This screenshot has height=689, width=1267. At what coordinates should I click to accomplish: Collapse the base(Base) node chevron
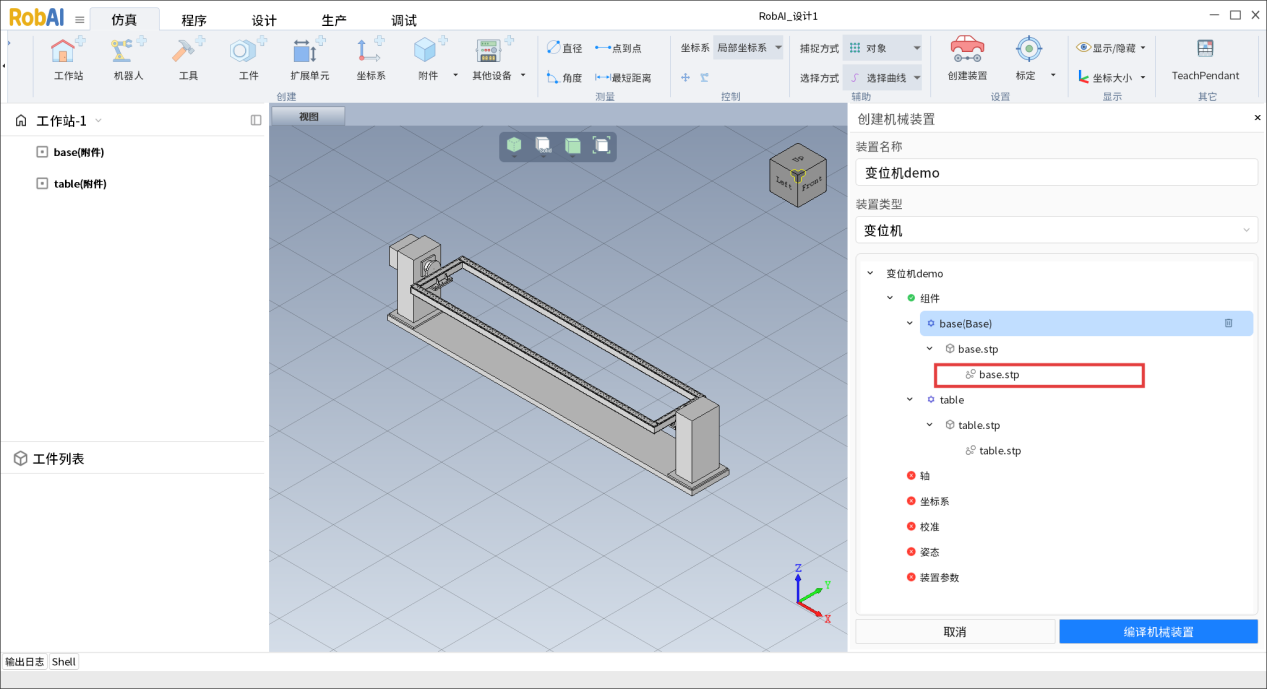[x=909, y=323]
